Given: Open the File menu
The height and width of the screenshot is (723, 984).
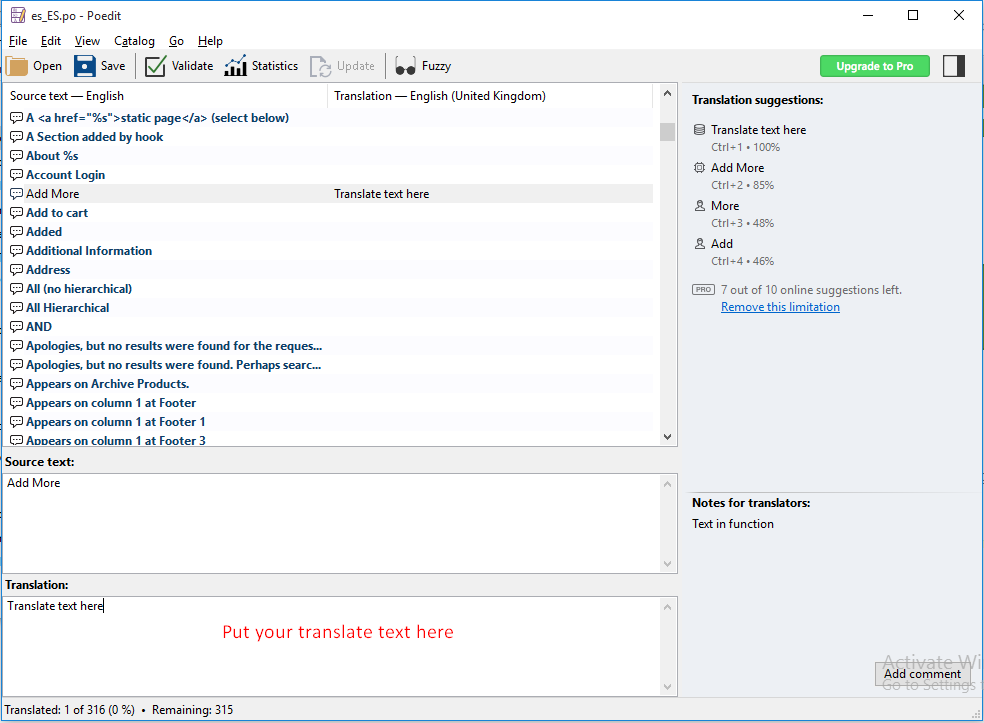Looking at the screenshot, I should coord(18,41).
